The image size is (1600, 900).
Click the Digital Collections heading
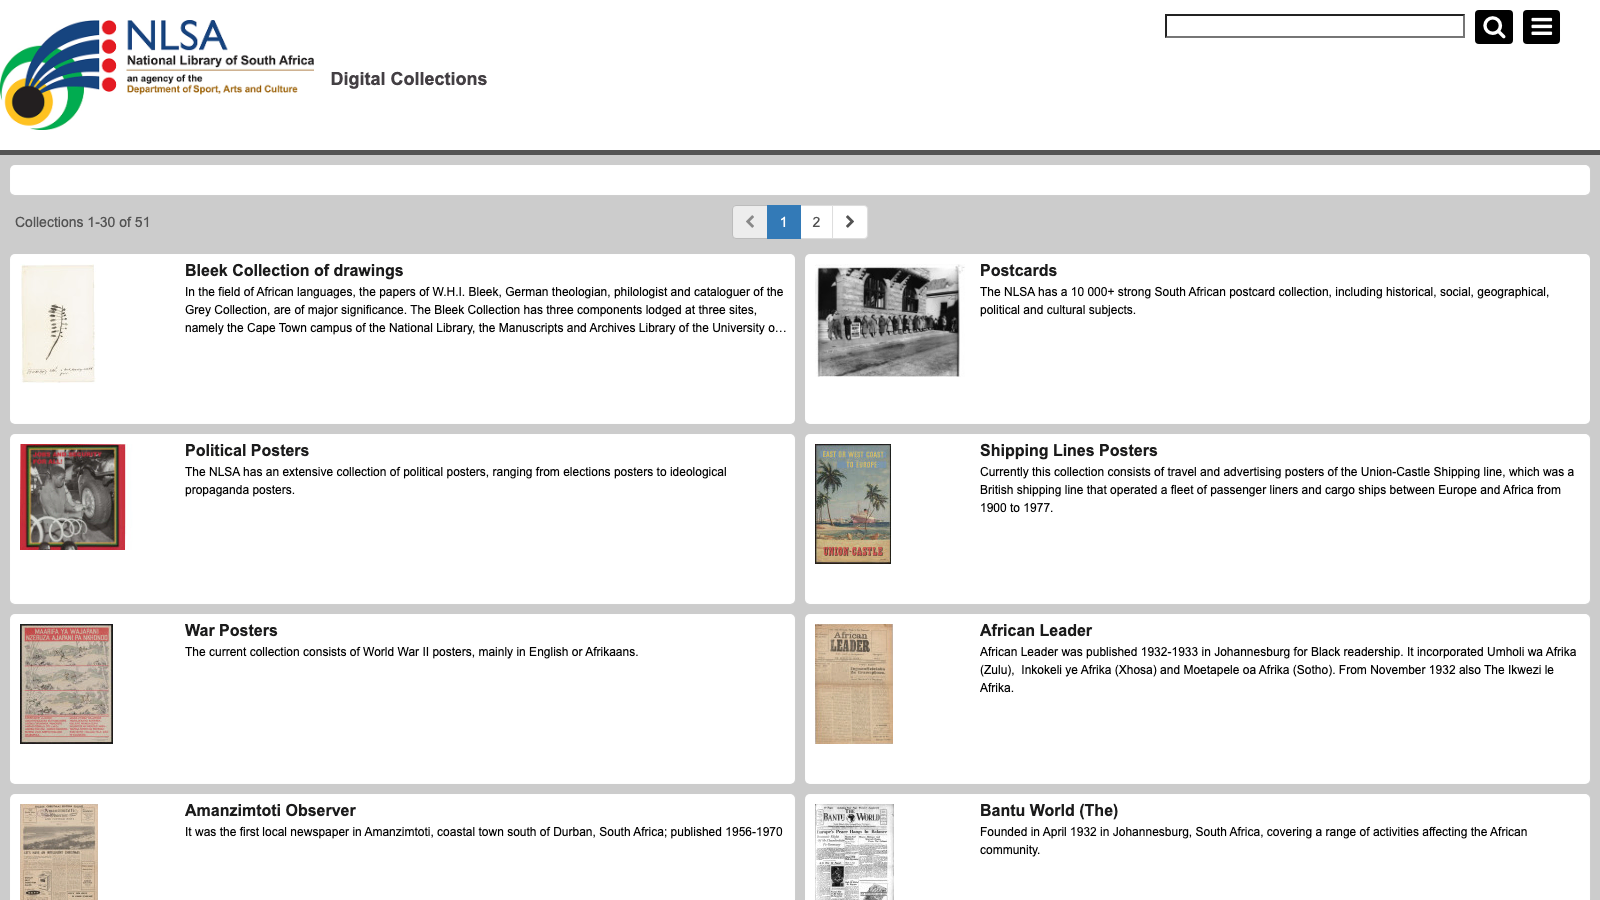click(409, 79)
